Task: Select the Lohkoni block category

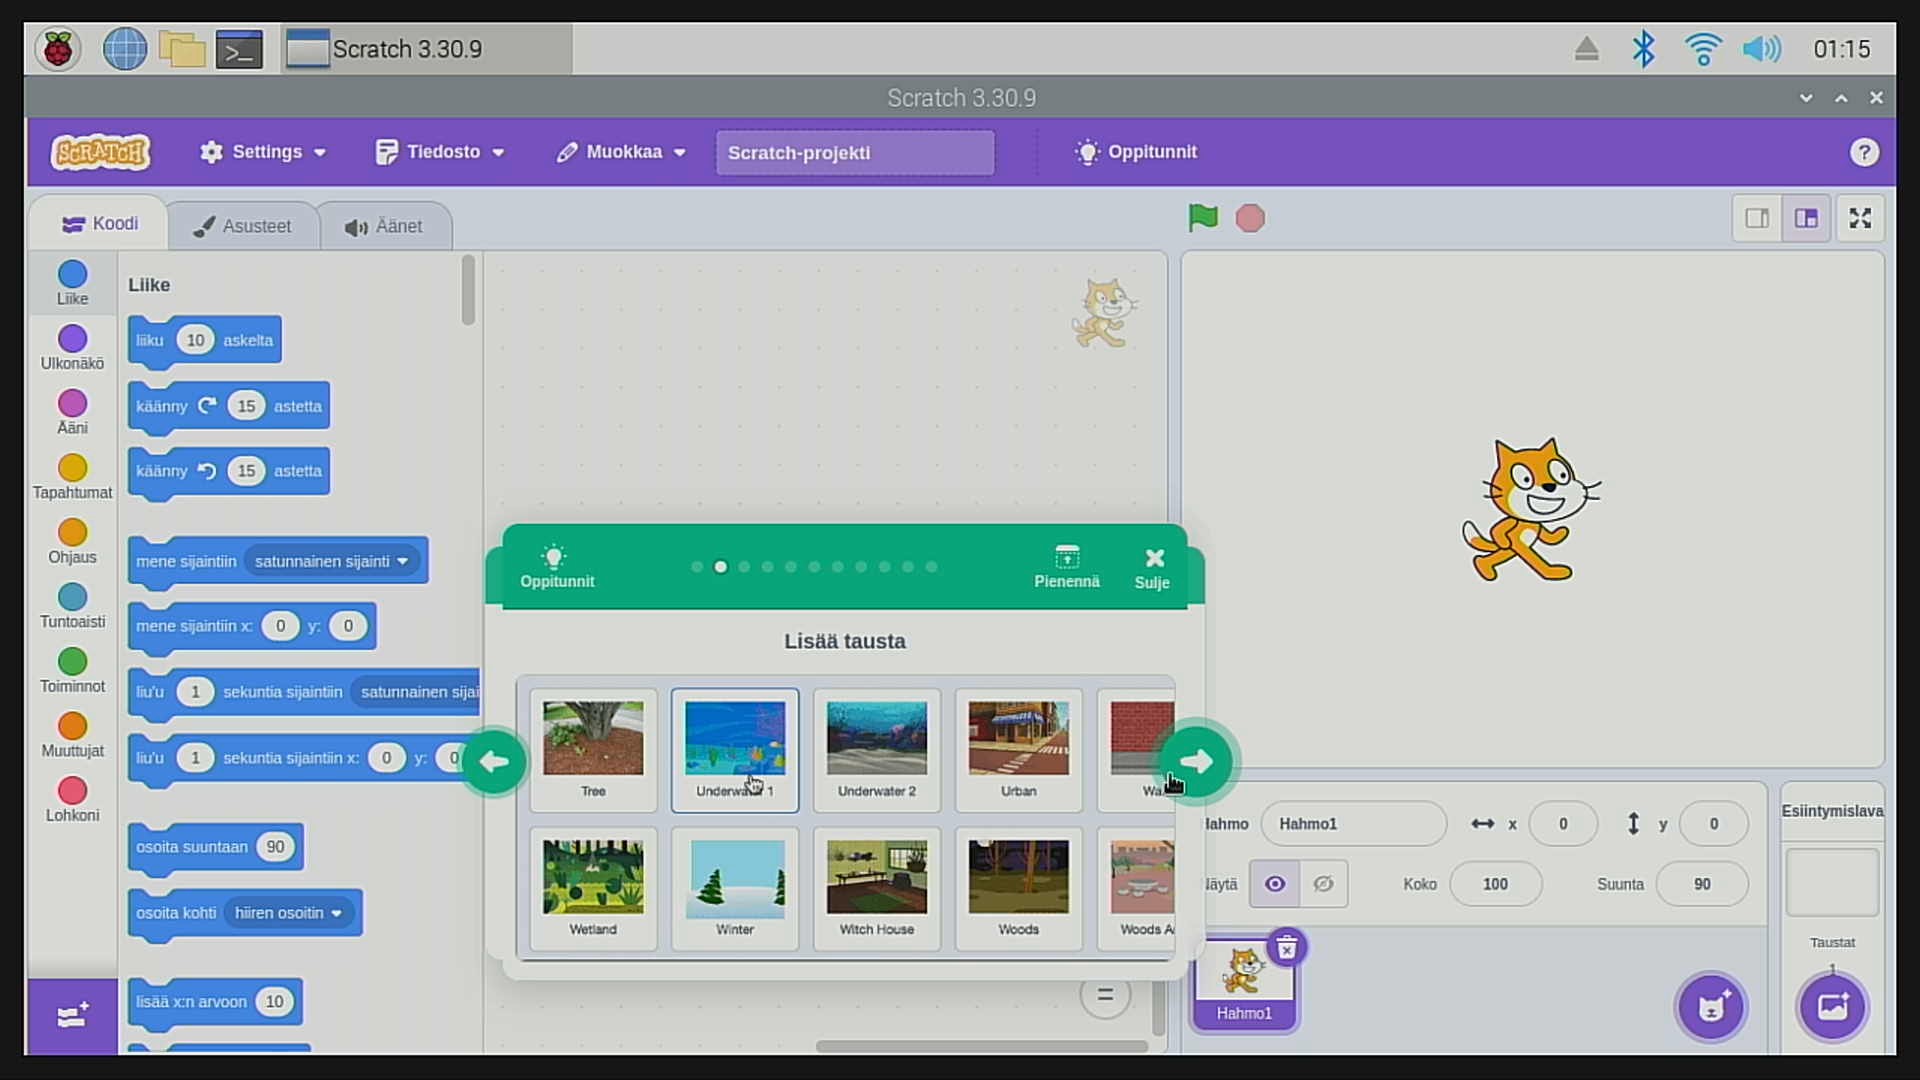Action: pos(72,800)
